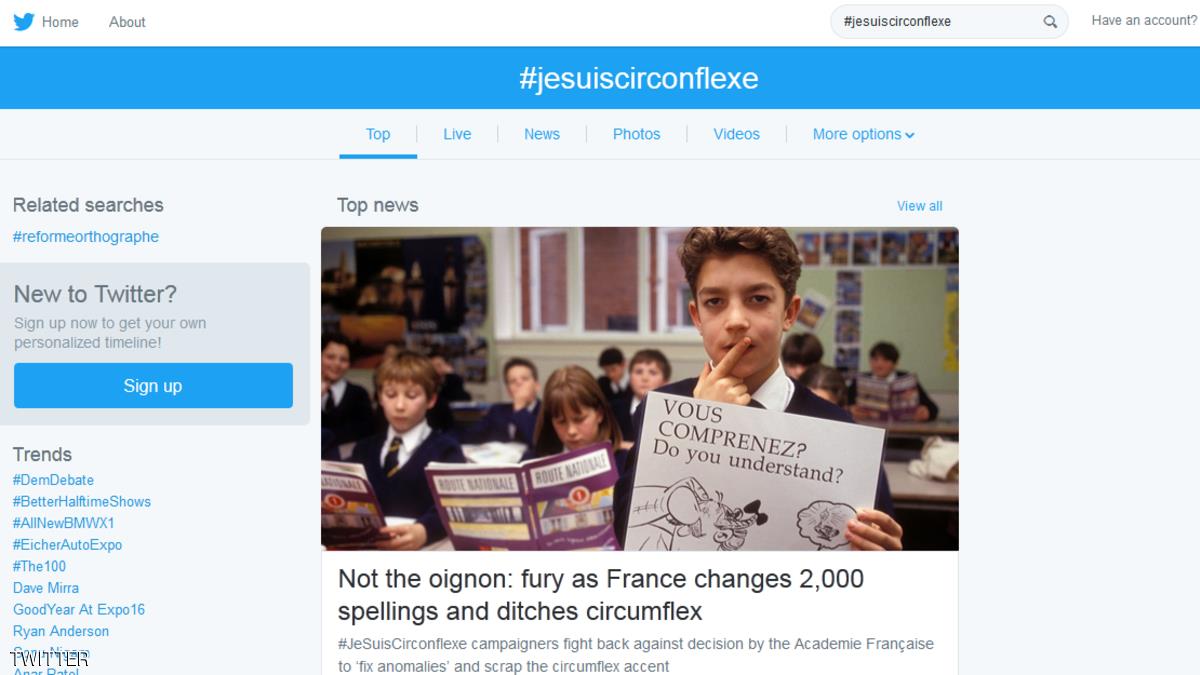Switch to the Live tab

click(x=457, y=134)
